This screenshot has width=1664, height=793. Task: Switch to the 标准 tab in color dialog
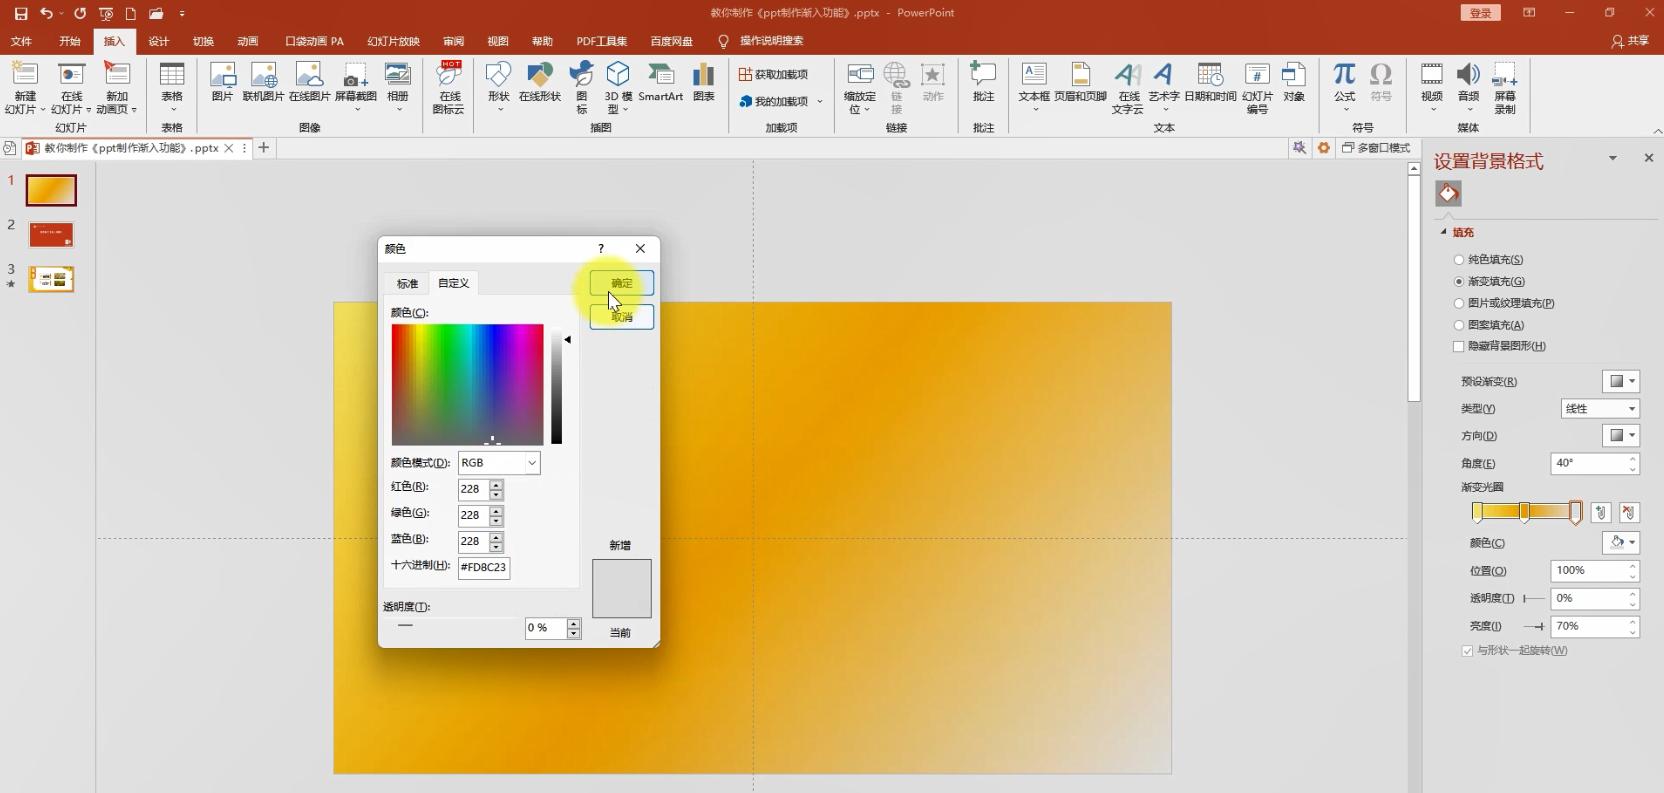click(x=407, y=284)
